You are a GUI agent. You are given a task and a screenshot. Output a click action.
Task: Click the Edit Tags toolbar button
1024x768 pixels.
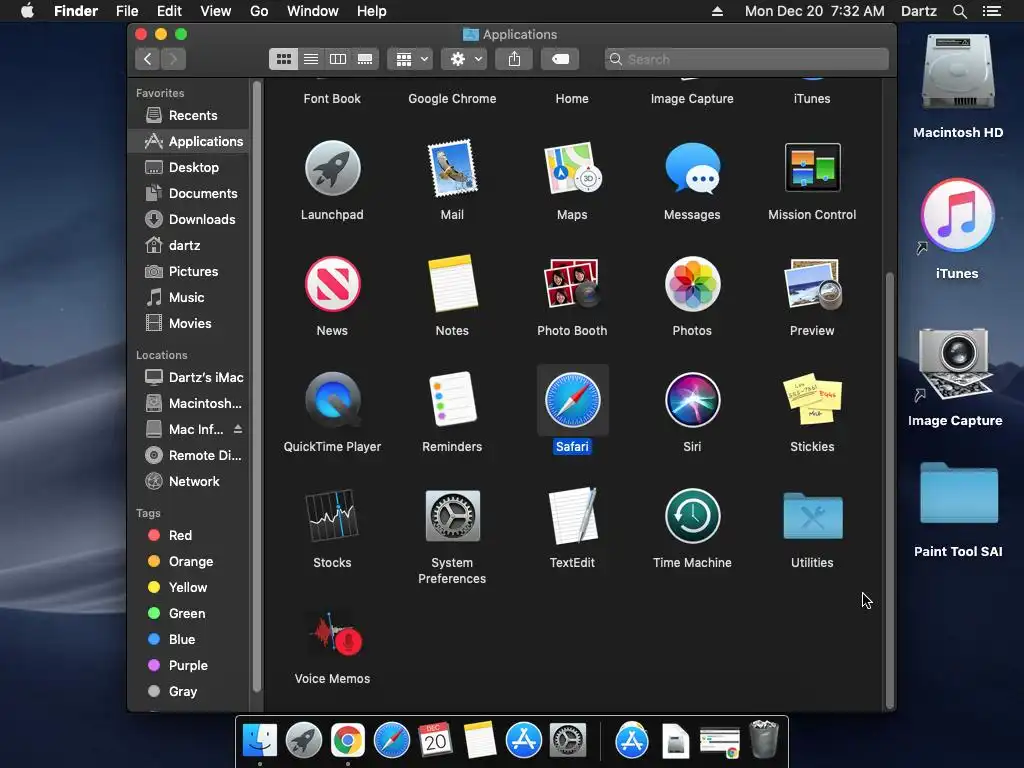(560, 59)
